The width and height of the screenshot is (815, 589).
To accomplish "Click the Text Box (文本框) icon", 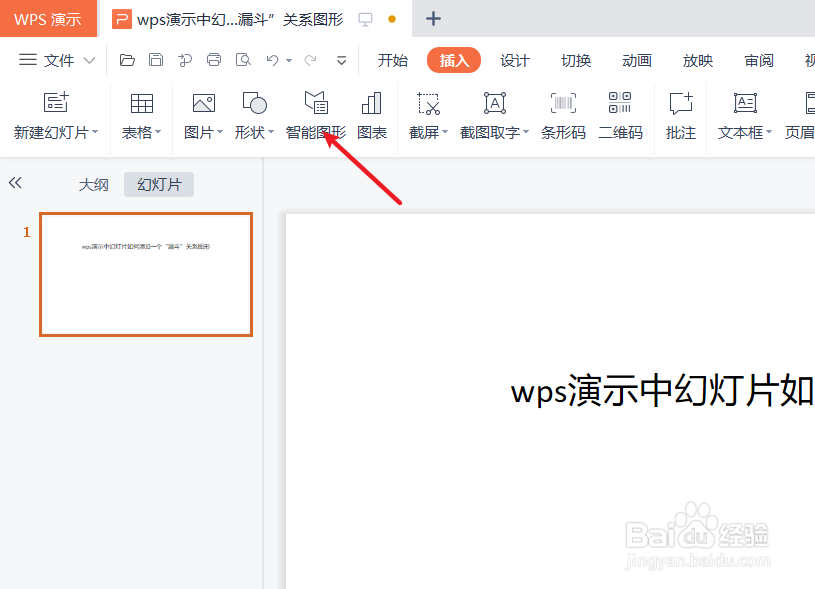I will coord(745,103).
